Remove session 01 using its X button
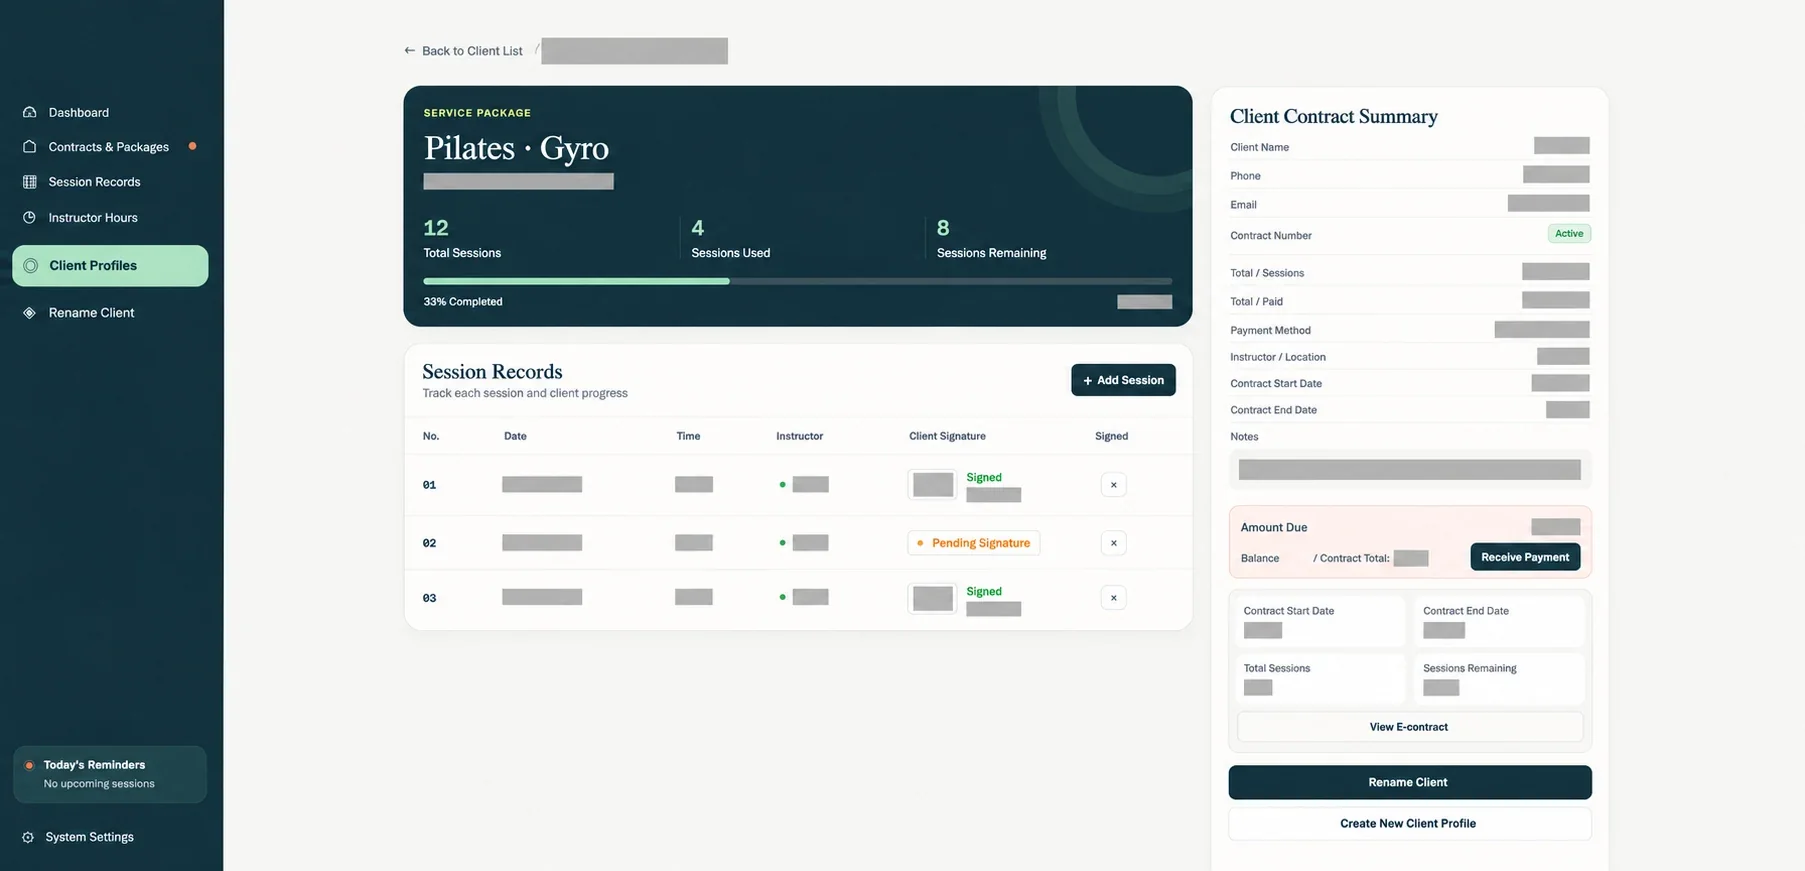The height and width of the screenshot is (871, 1805). [x=1113, y=485]
